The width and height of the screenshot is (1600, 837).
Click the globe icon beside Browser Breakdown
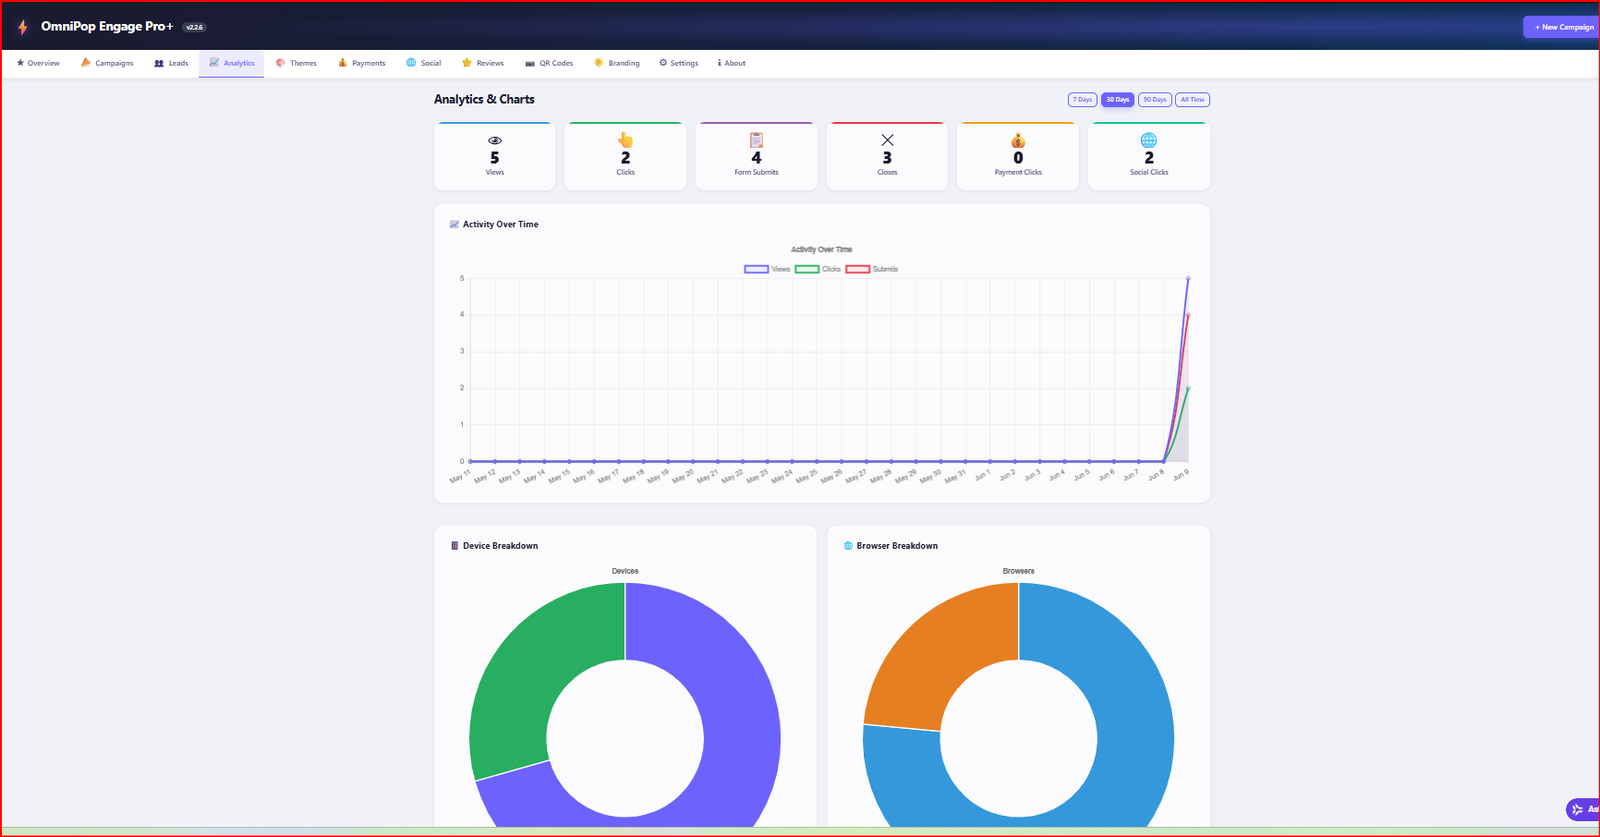(849, 546)
